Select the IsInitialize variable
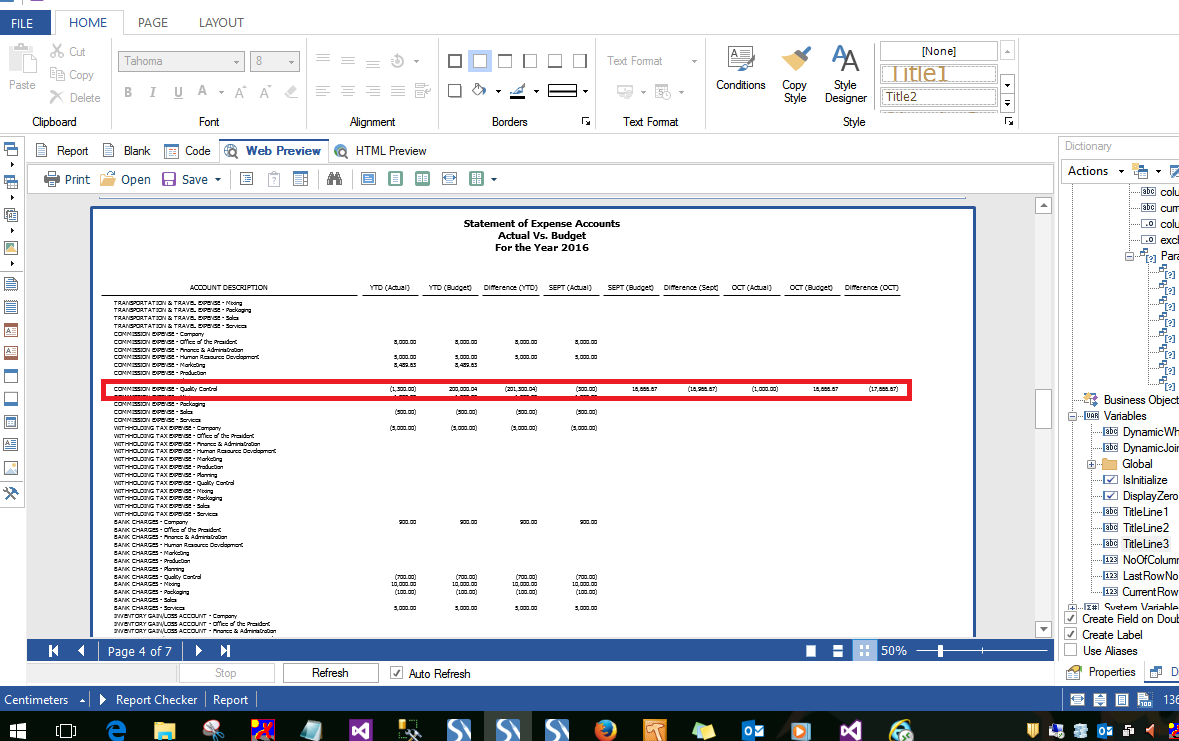The image size is (1179, 741). click(1144, 480)
